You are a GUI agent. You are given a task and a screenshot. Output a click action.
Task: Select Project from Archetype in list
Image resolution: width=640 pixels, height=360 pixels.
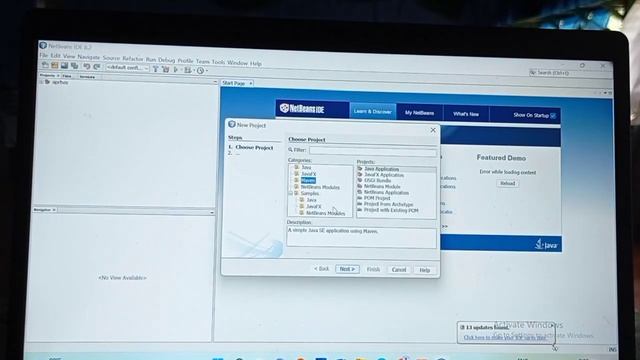388,204
